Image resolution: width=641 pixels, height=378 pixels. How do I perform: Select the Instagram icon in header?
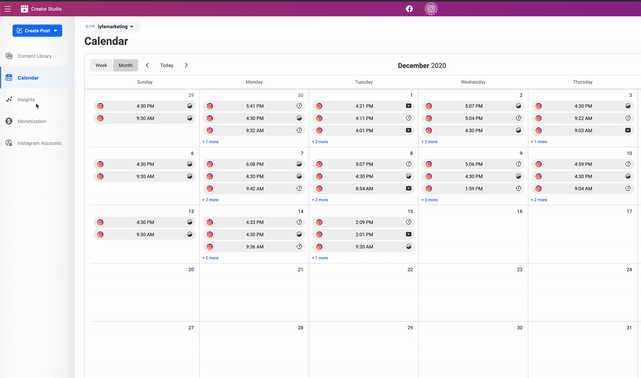(431, 9)
